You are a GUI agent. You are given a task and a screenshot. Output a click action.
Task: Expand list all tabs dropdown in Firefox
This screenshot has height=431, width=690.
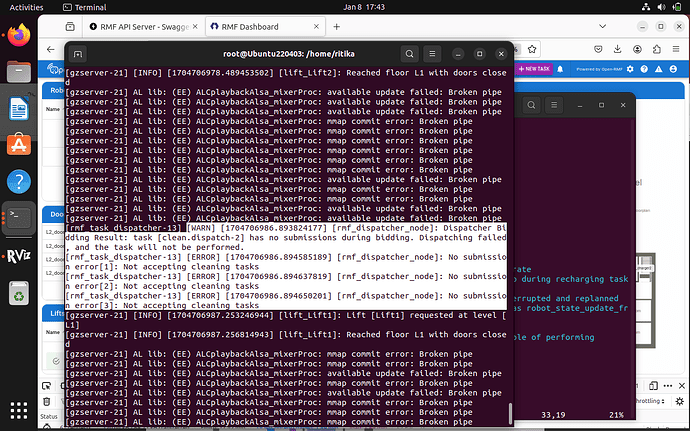click(602, 26)
